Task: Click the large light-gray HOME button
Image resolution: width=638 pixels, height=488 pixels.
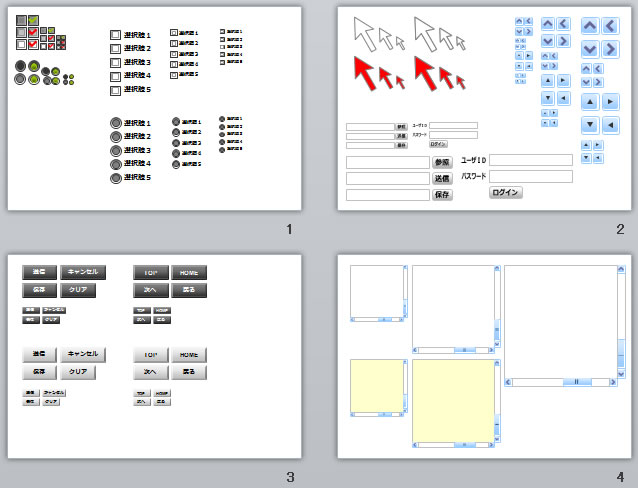Action: coord(188,355)
